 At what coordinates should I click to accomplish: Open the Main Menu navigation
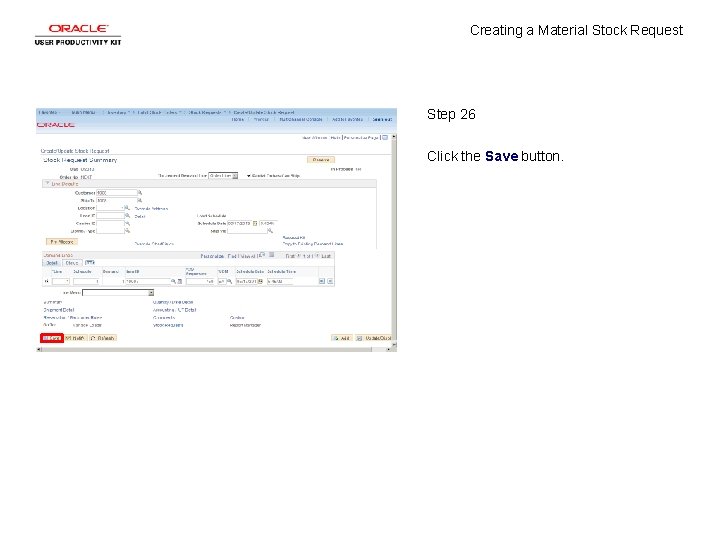tap(84, 112)
